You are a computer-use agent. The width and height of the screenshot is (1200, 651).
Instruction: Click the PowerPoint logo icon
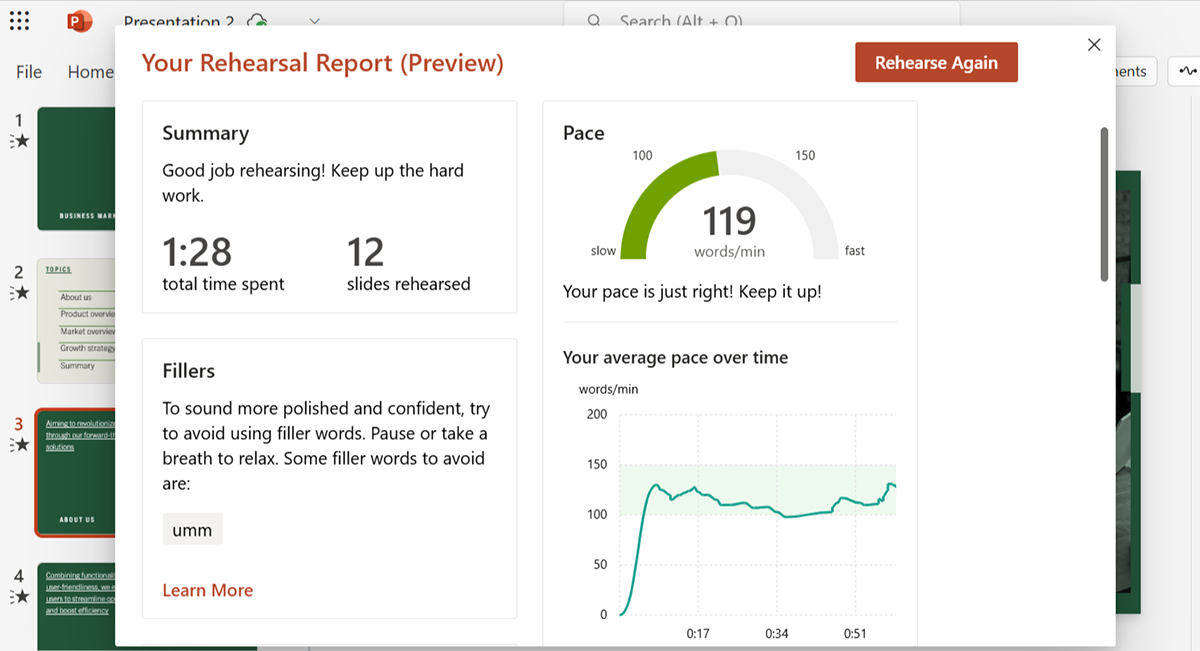click(x=78, y=21)
